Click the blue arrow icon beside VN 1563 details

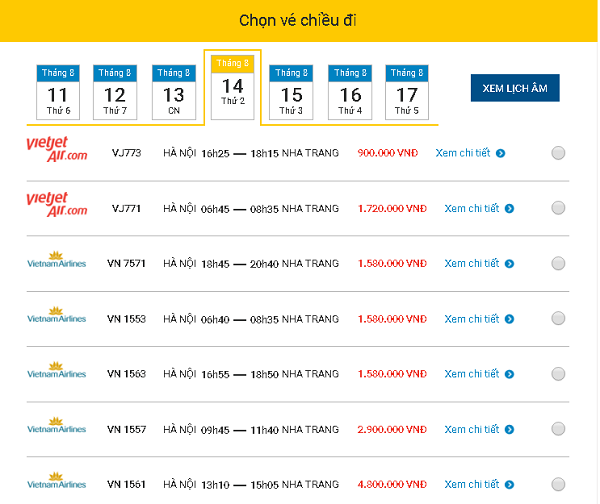click(509, 374)
